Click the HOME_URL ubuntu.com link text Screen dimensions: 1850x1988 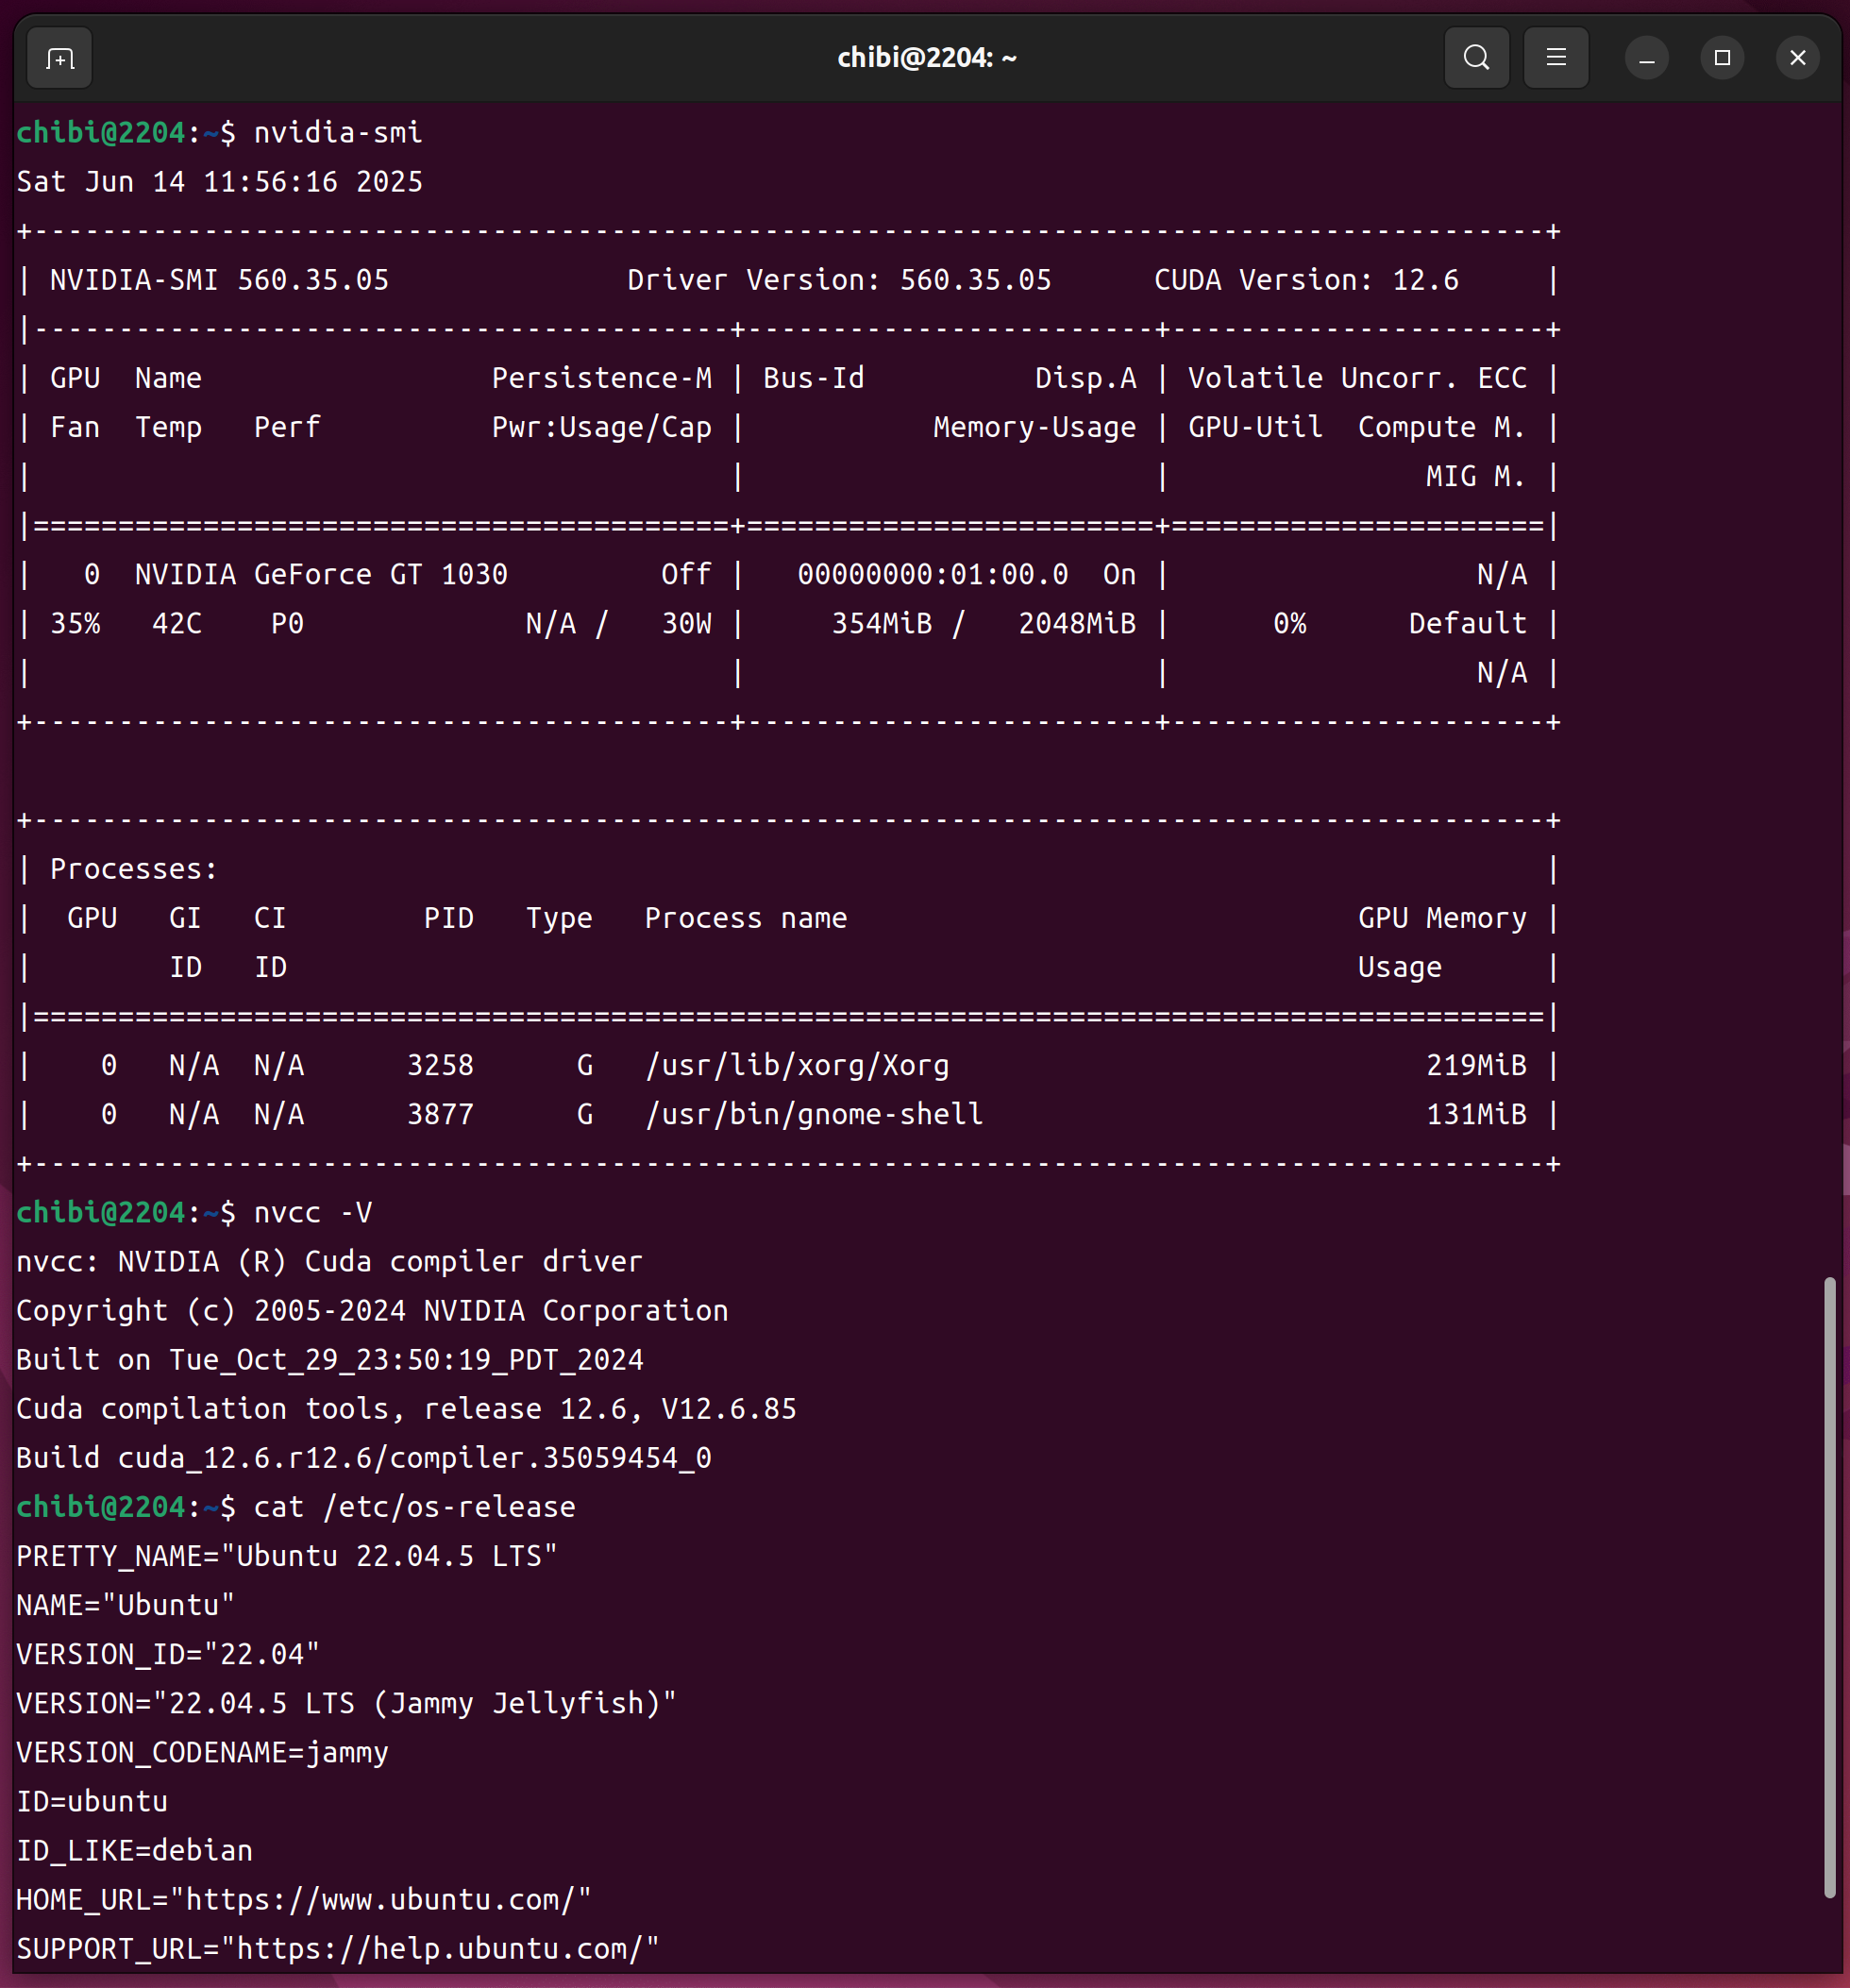click(x=380, y=1900)
